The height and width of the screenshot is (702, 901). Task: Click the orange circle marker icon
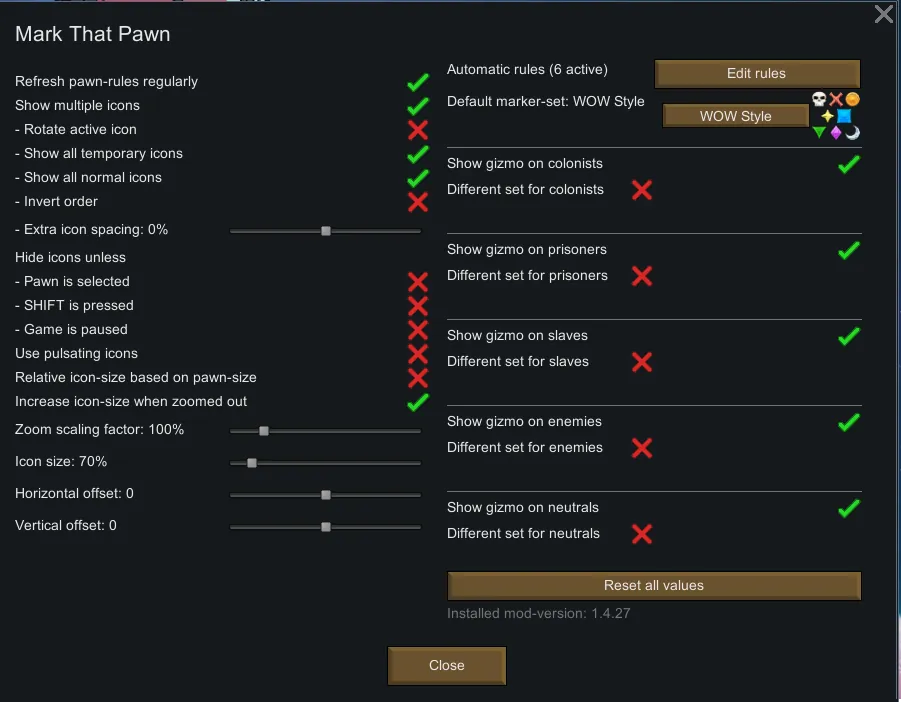(x=853, y=99)
